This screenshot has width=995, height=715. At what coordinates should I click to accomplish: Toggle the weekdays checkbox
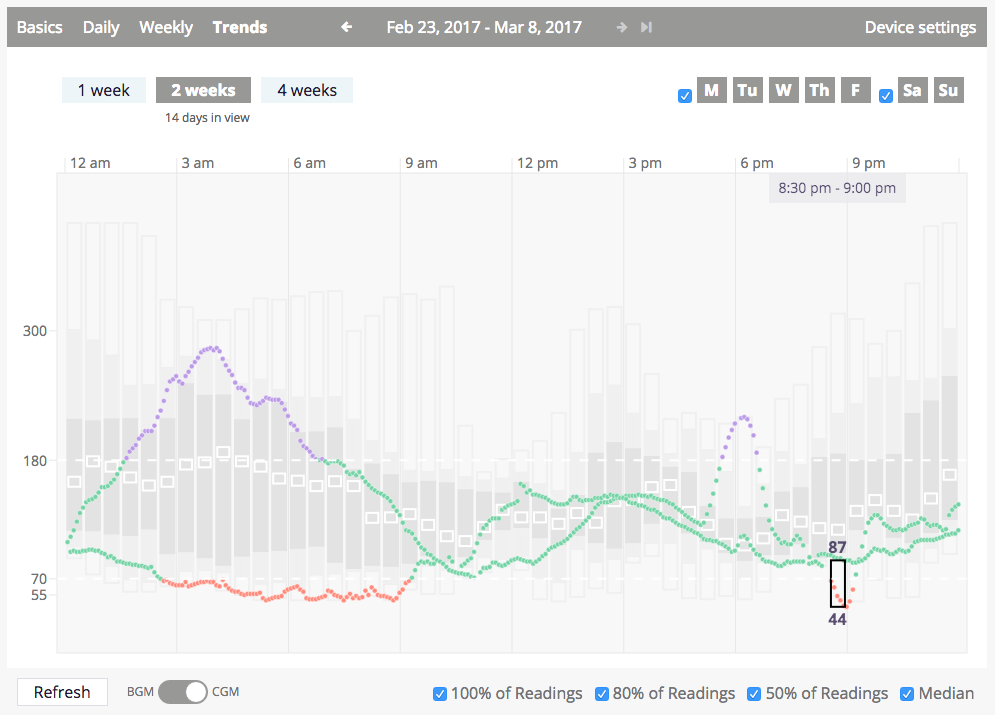tap(685, 96)
